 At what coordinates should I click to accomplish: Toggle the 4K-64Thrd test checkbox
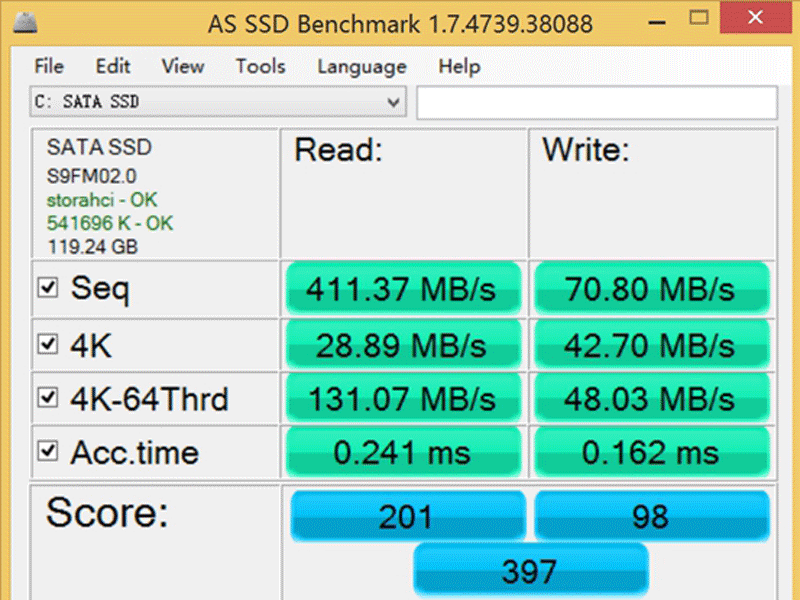pyautogui.click(x=47, y=397)
